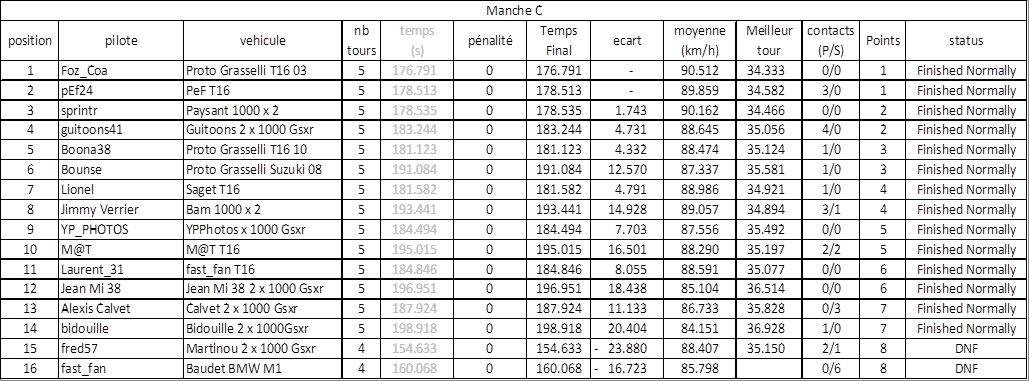Select average speed 90.512 cell

click(698, 70)
